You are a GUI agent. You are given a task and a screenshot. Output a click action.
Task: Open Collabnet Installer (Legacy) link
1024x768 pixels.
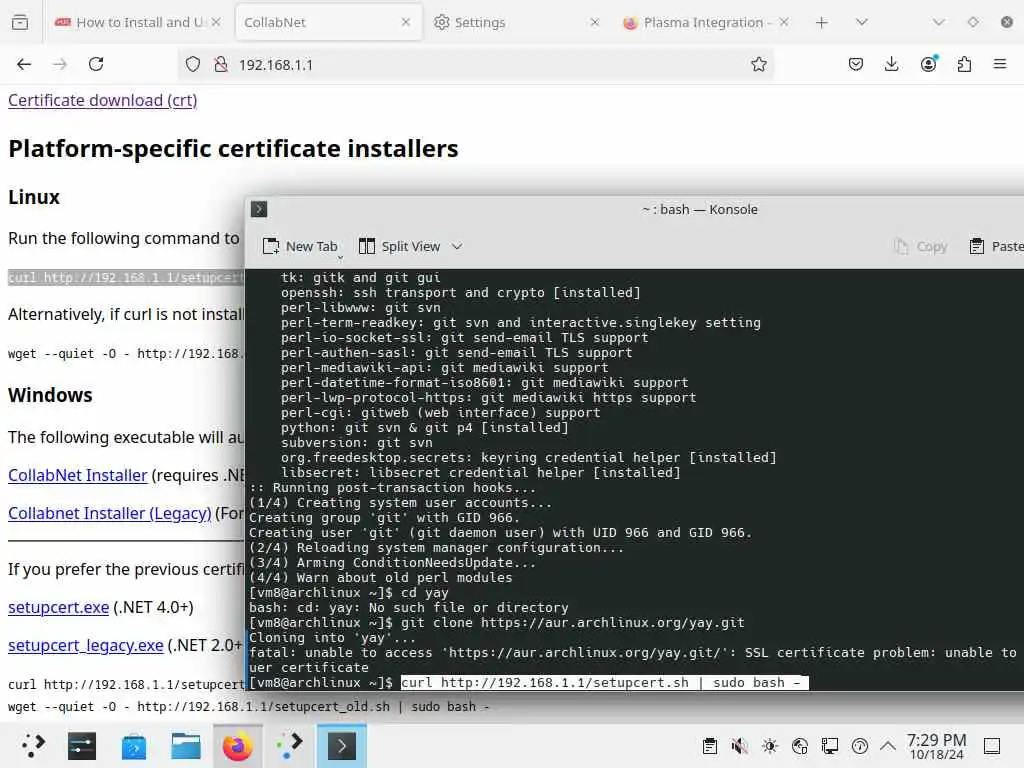[x=110, y=513]
